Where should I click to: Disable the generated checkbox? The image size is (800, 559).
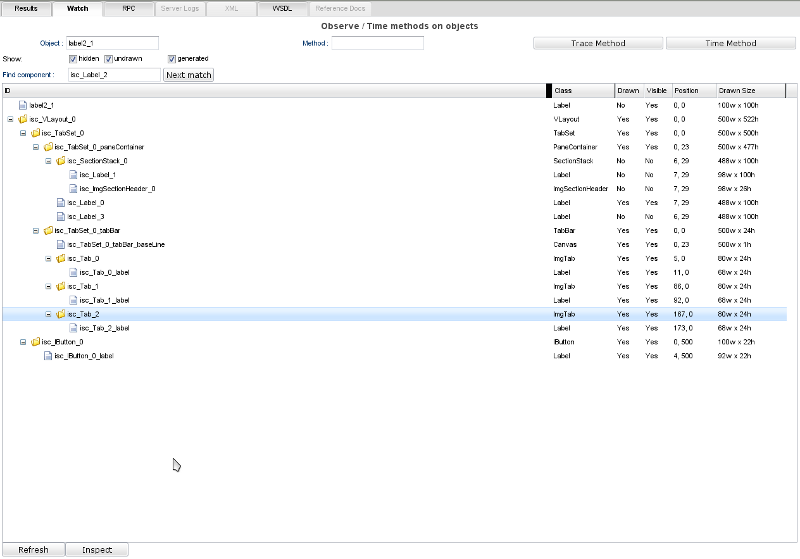[x=172, y=59]
